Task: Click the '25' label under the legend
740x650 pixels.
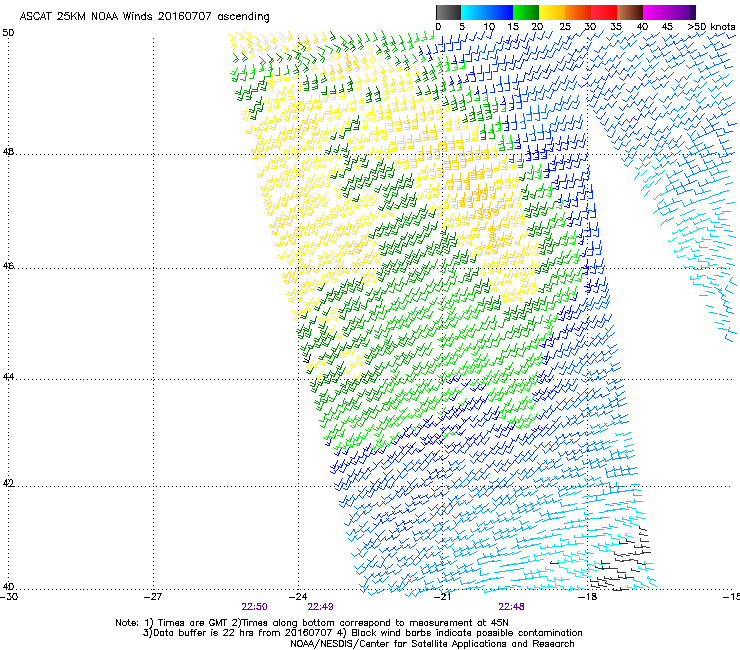Action: [x=565, y=27]
